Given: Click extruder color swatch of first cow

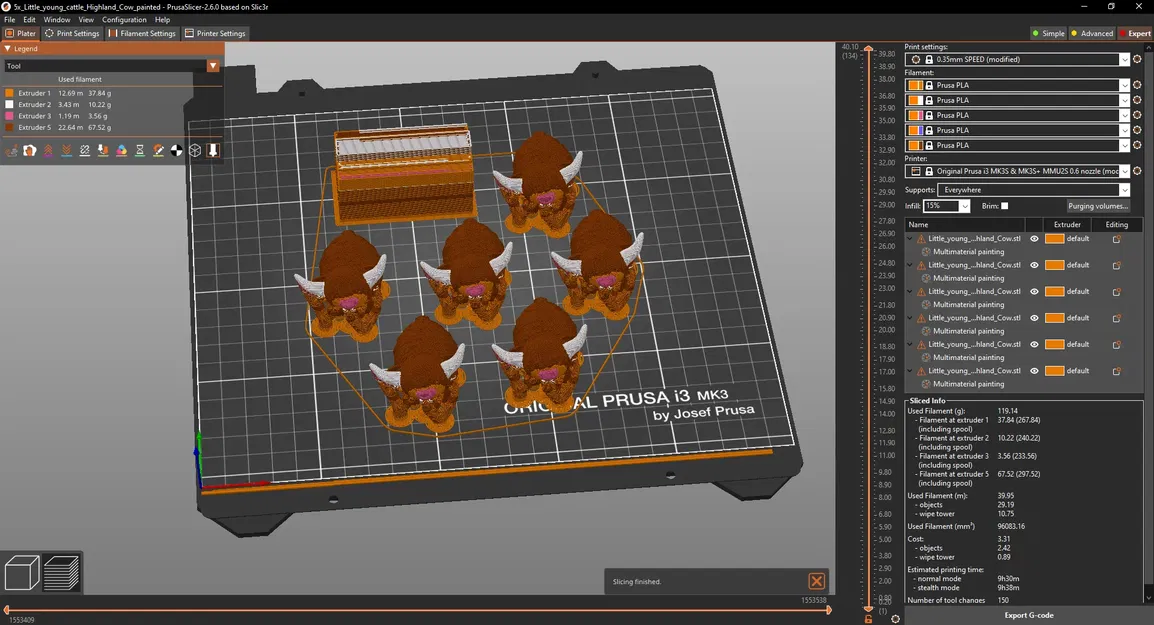Looking at the screenshot, I should click(1055, 239).
